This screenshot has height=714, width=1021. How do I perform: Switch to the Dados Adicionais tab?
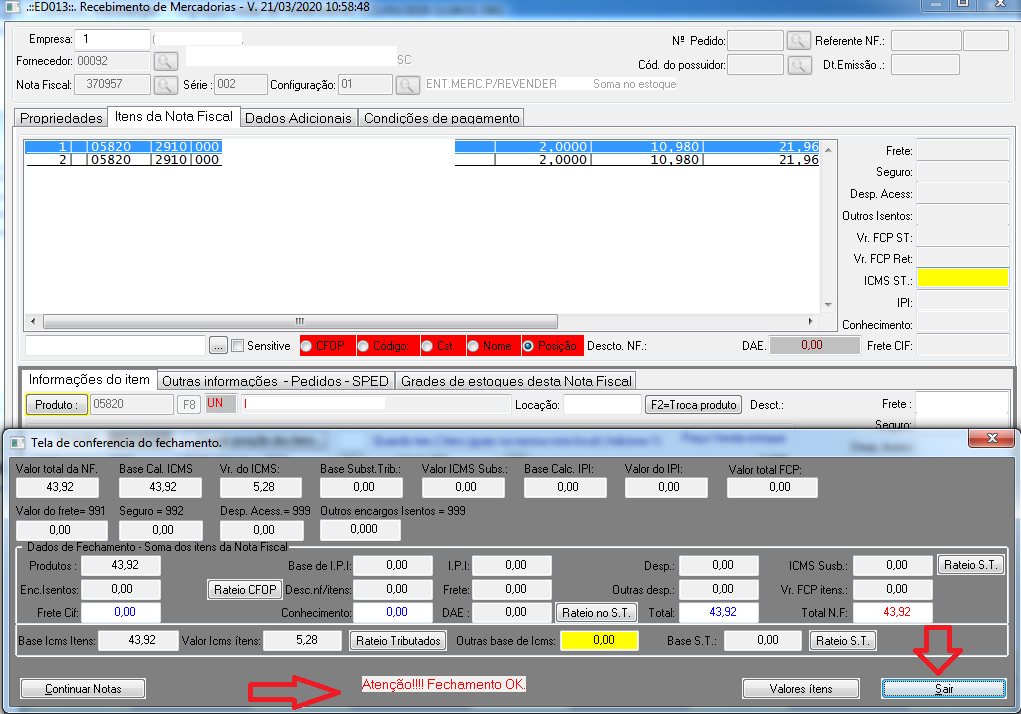coord(298,118)
